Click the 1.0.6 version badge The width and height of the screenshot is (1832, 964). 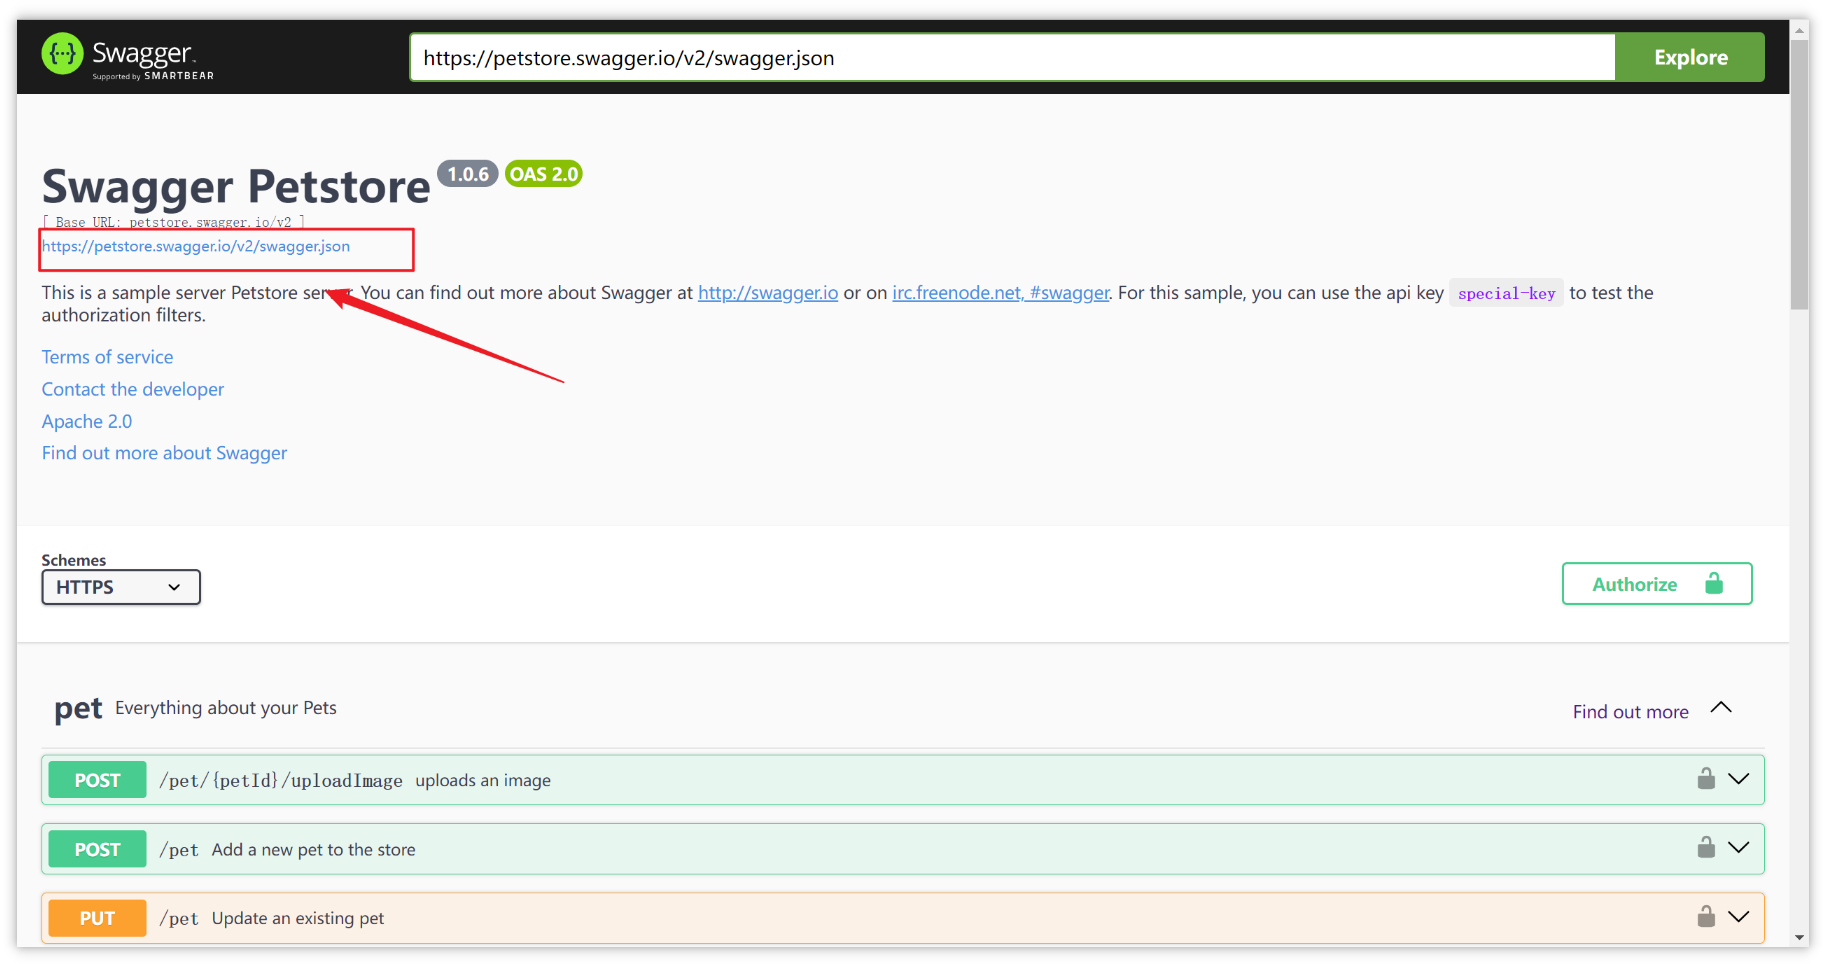pyautogui.click(x=467, y=173)
